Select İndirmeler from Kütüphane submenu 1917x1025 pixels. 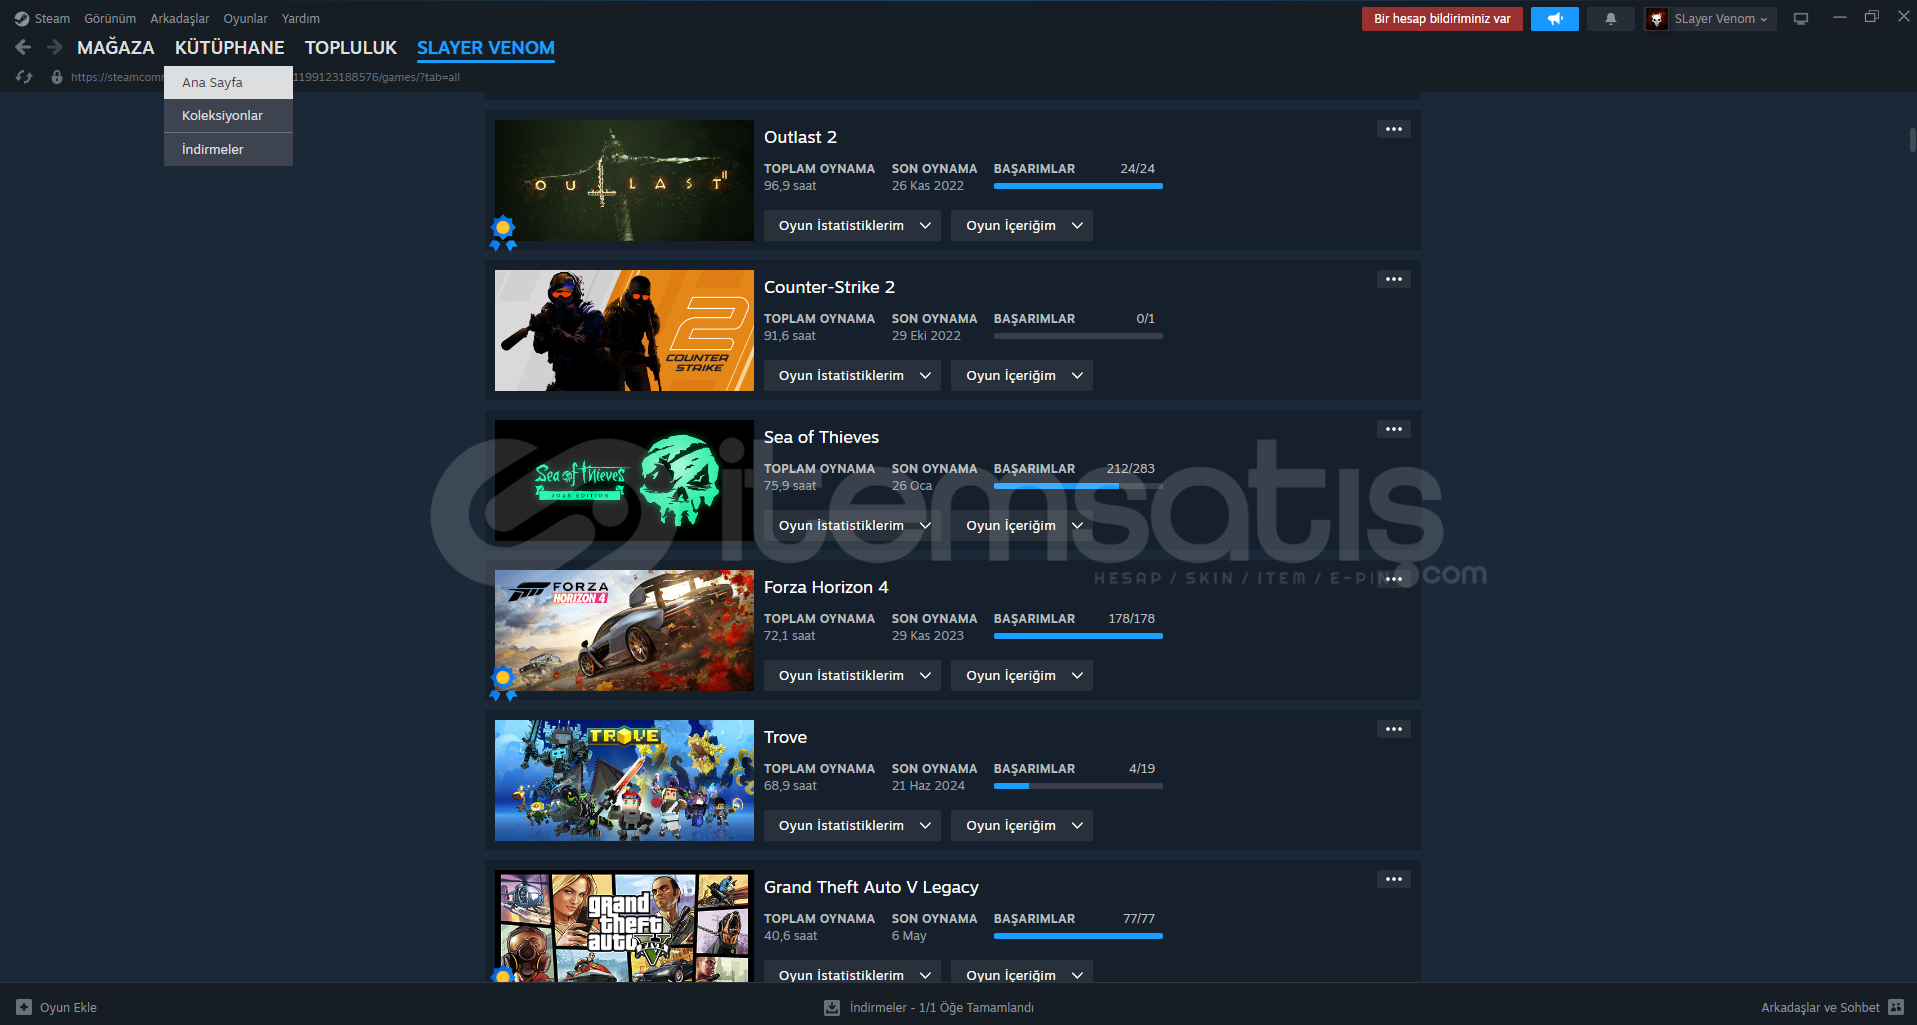[228, 149]
